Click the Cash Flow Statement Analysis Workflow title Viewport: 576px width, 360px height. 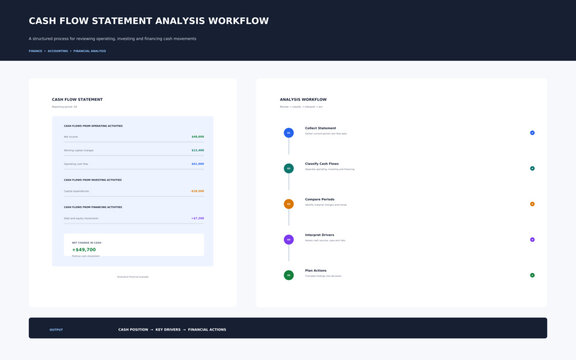(149, 21)
